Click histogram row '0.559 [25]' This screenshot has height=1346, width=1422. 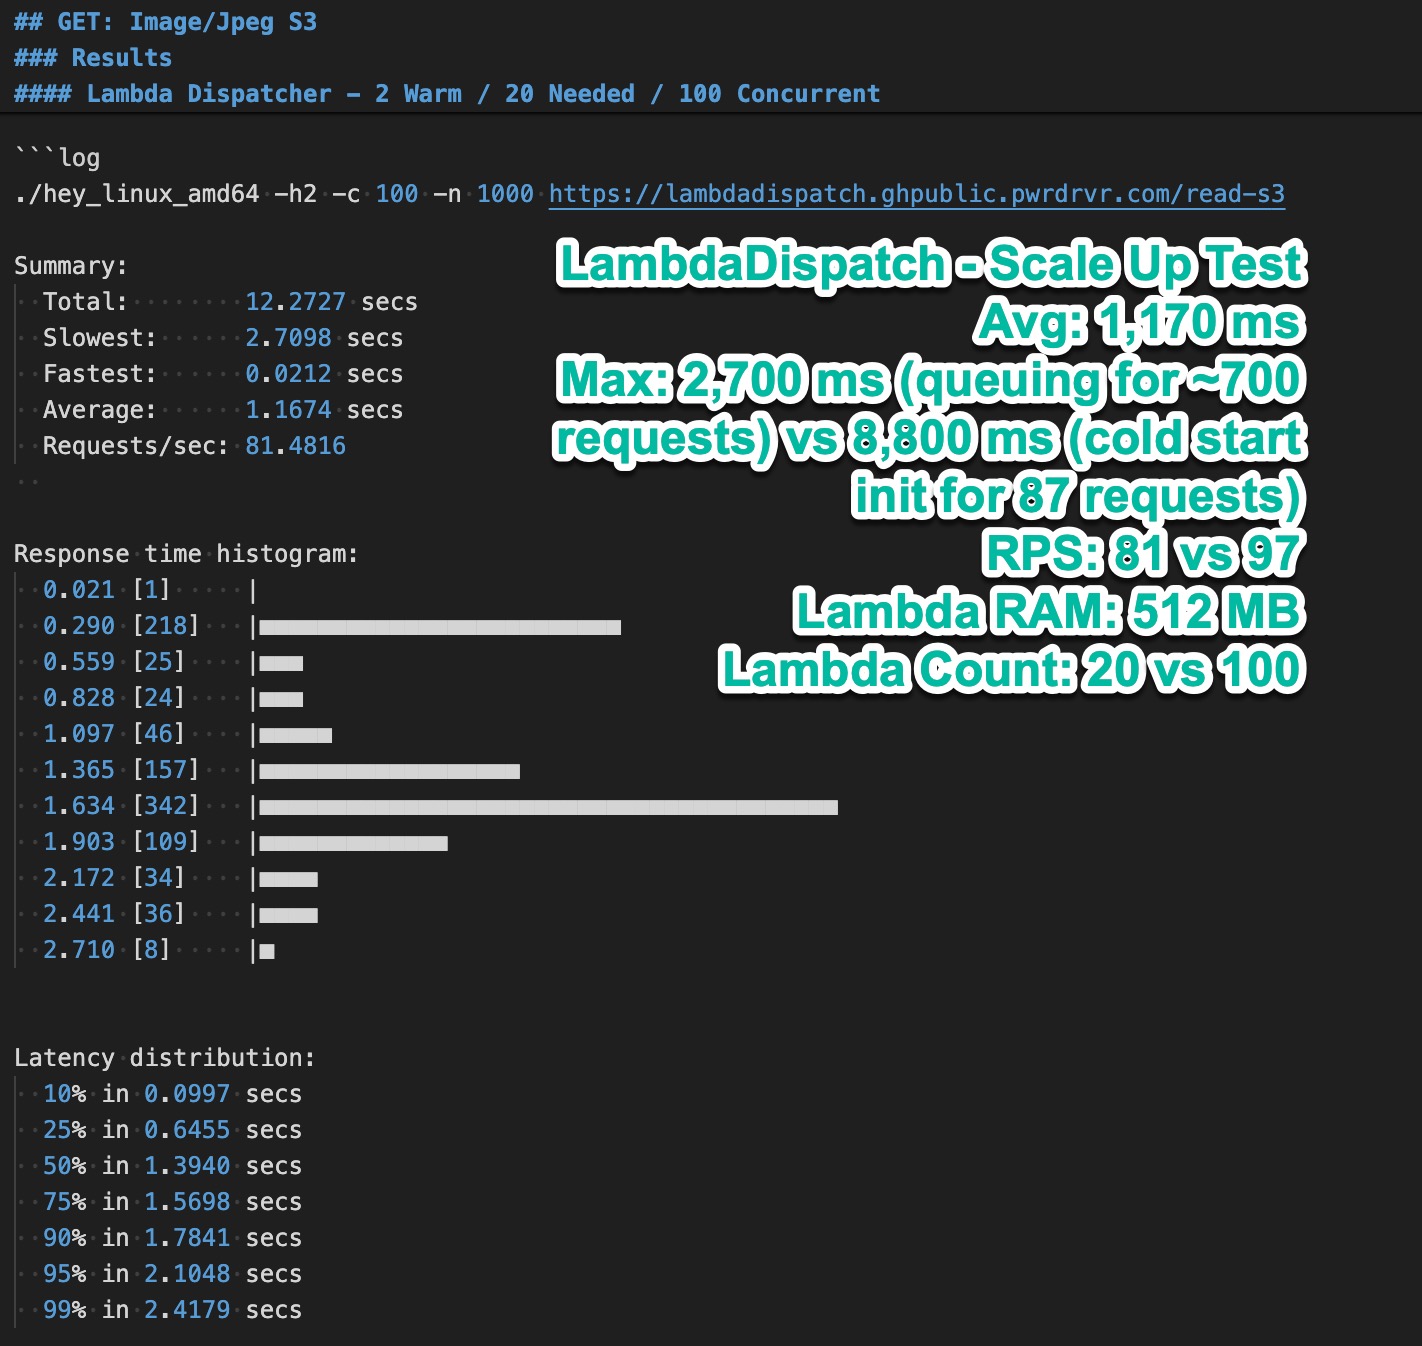(172, 662)
